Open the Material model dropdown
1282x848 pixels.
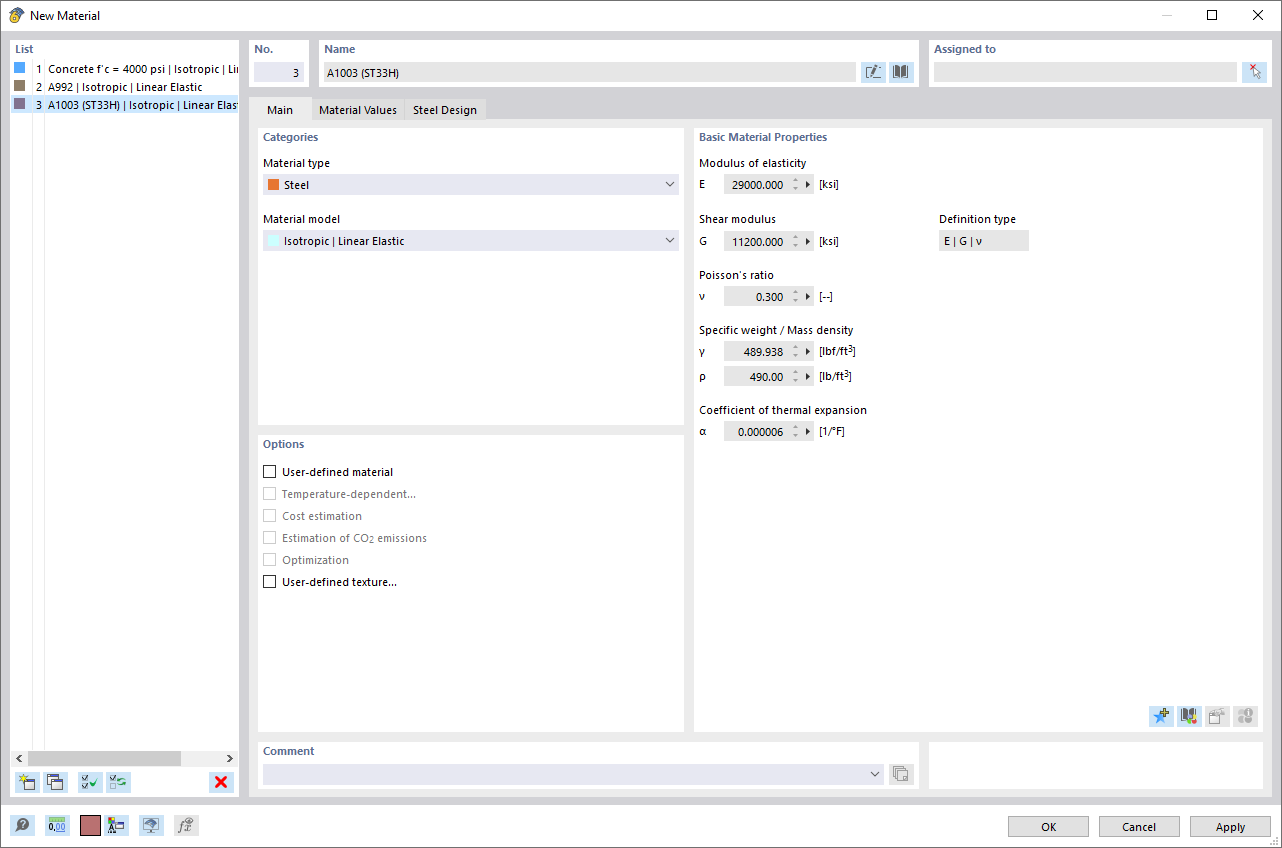(x=669, y=240)
